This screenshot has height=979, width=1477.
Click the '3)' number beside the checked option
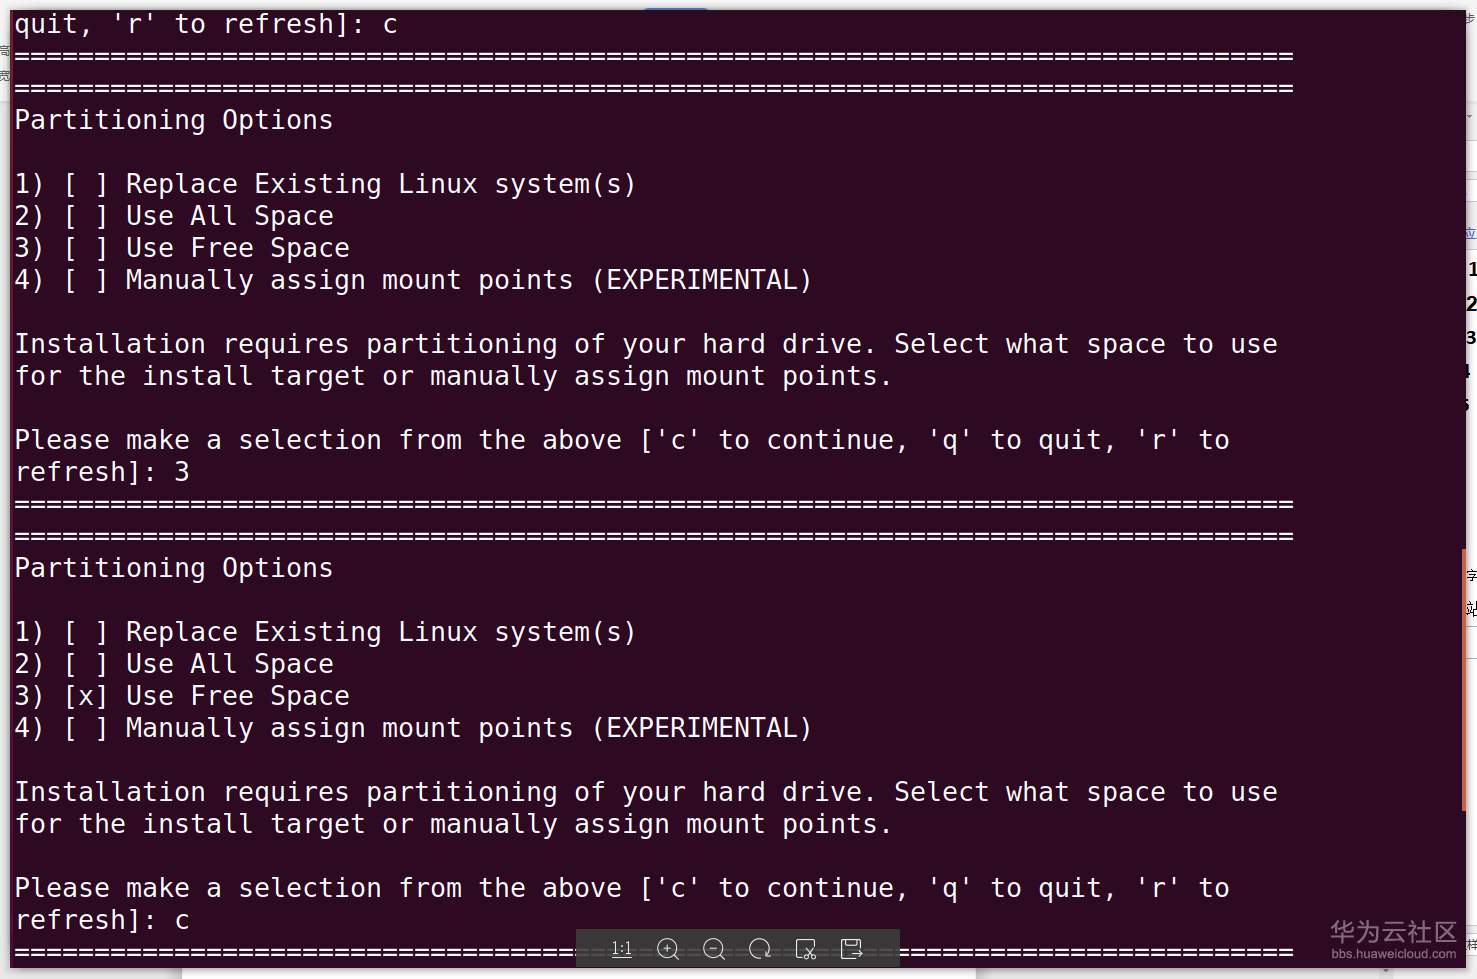[29, 696]
